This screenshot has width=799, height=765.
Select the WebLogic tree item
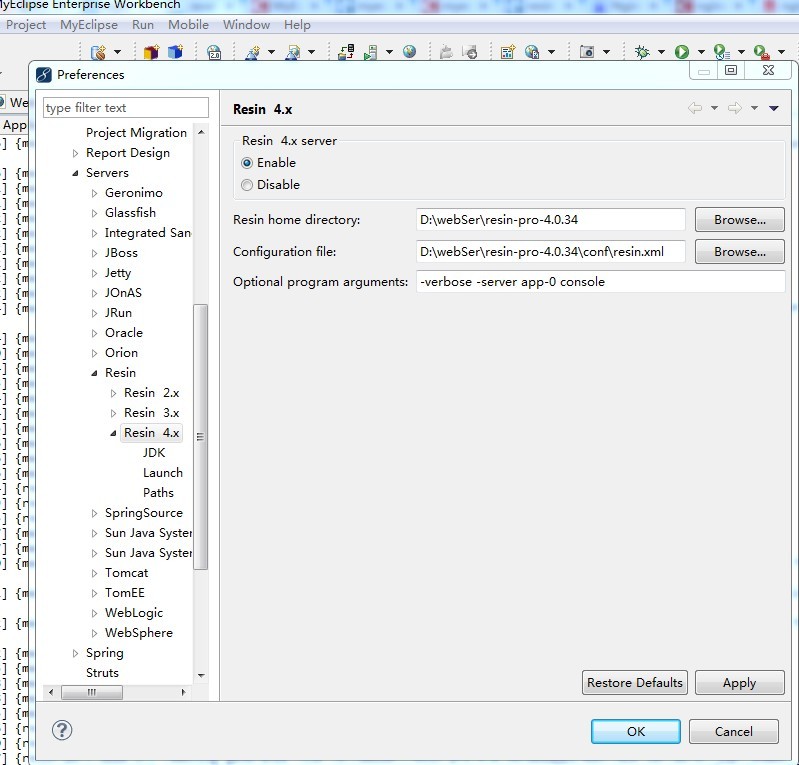134,613
